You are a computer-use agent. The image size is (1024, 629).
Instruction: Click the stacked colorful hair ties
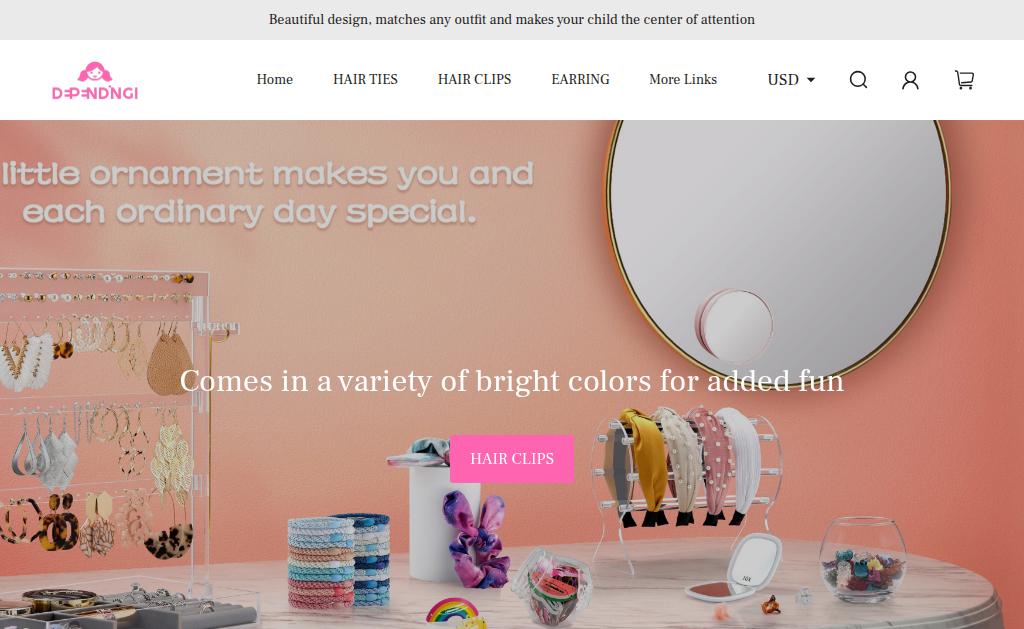339,560
